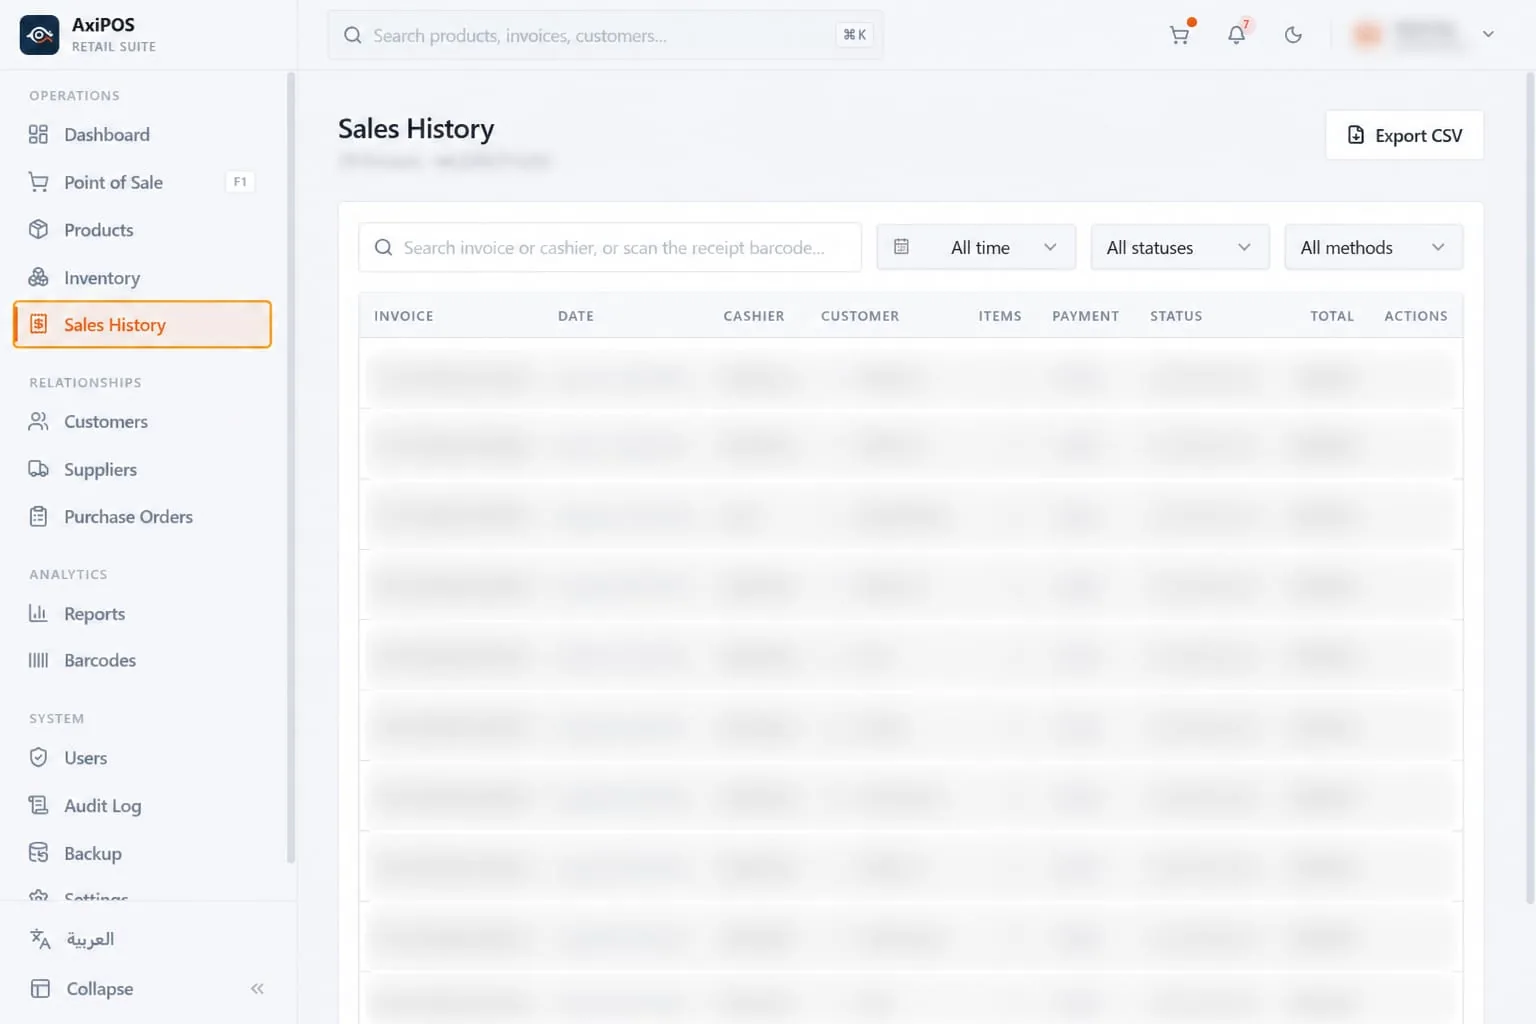Go to Products in the sidebar
Screen dimensions: 1536x1024
click(x=142, y=230)
